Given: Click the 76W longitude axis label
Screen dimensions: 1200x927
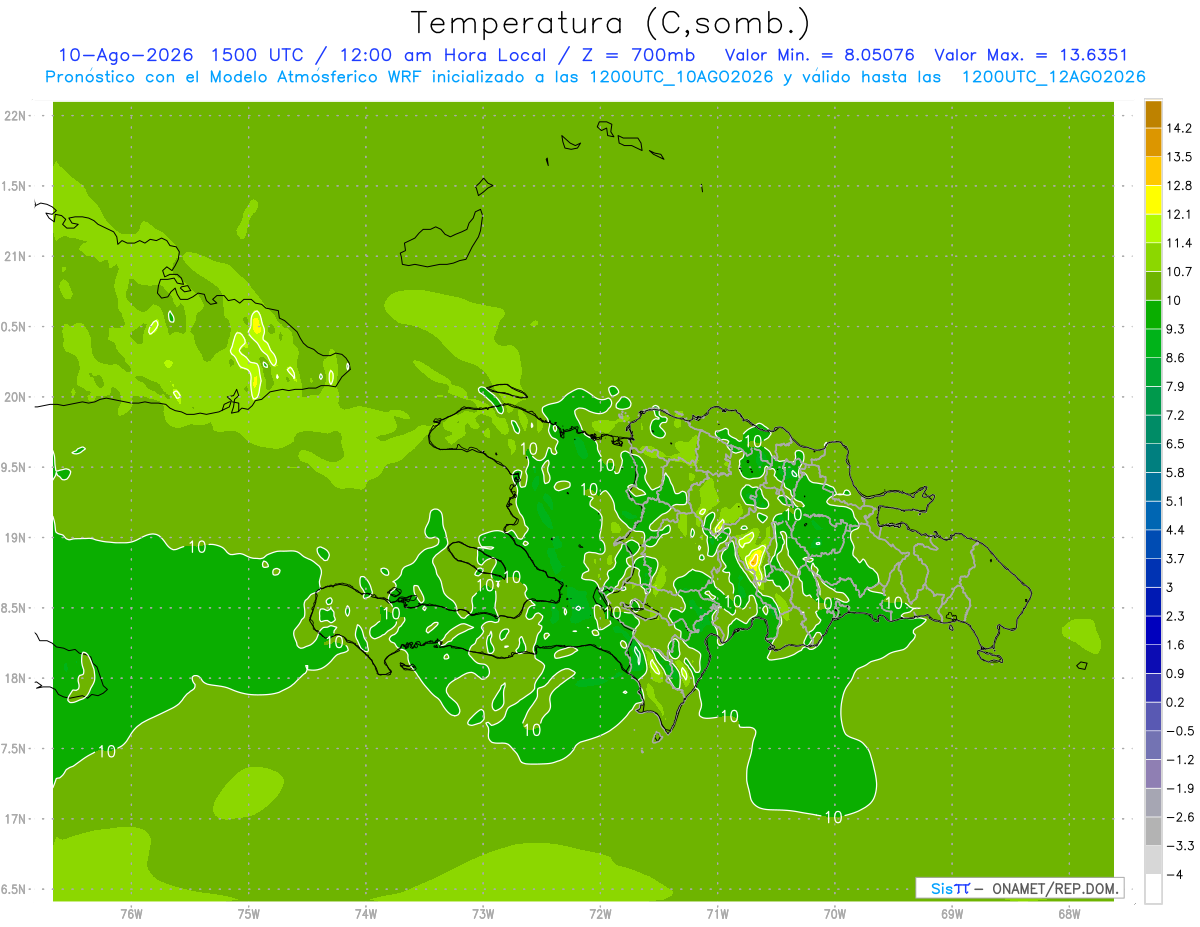Looking at the screenshot, I should pos(131,914).
